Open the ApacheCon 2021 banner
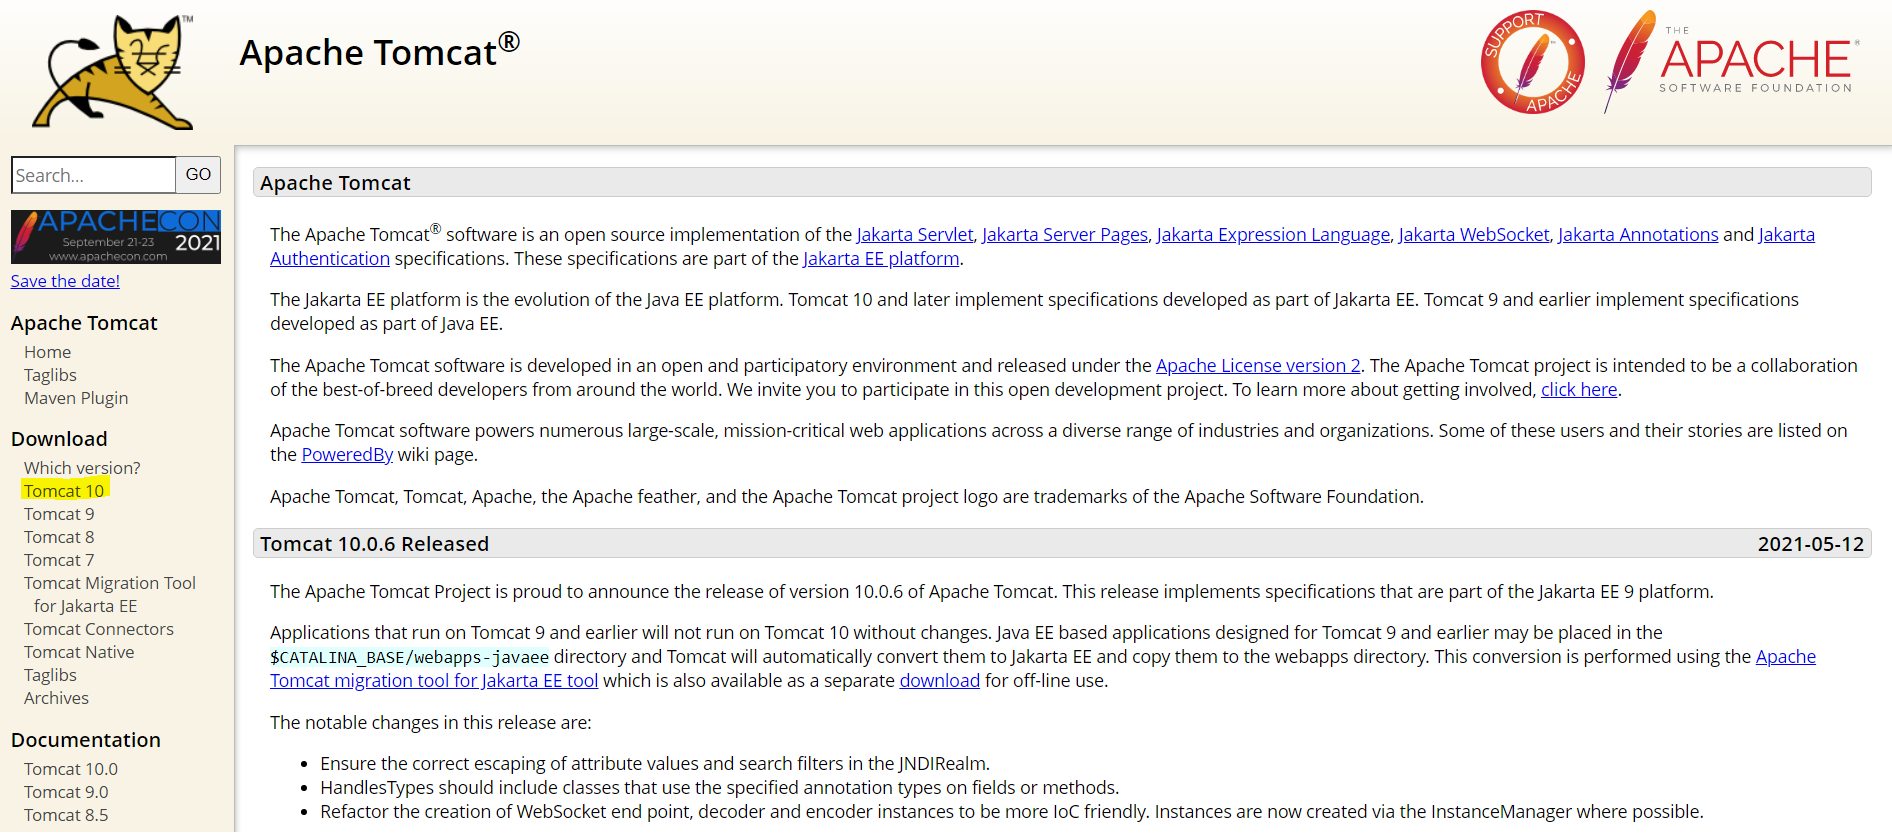This screenshot has height=835, width=1892. coord(116,237)
